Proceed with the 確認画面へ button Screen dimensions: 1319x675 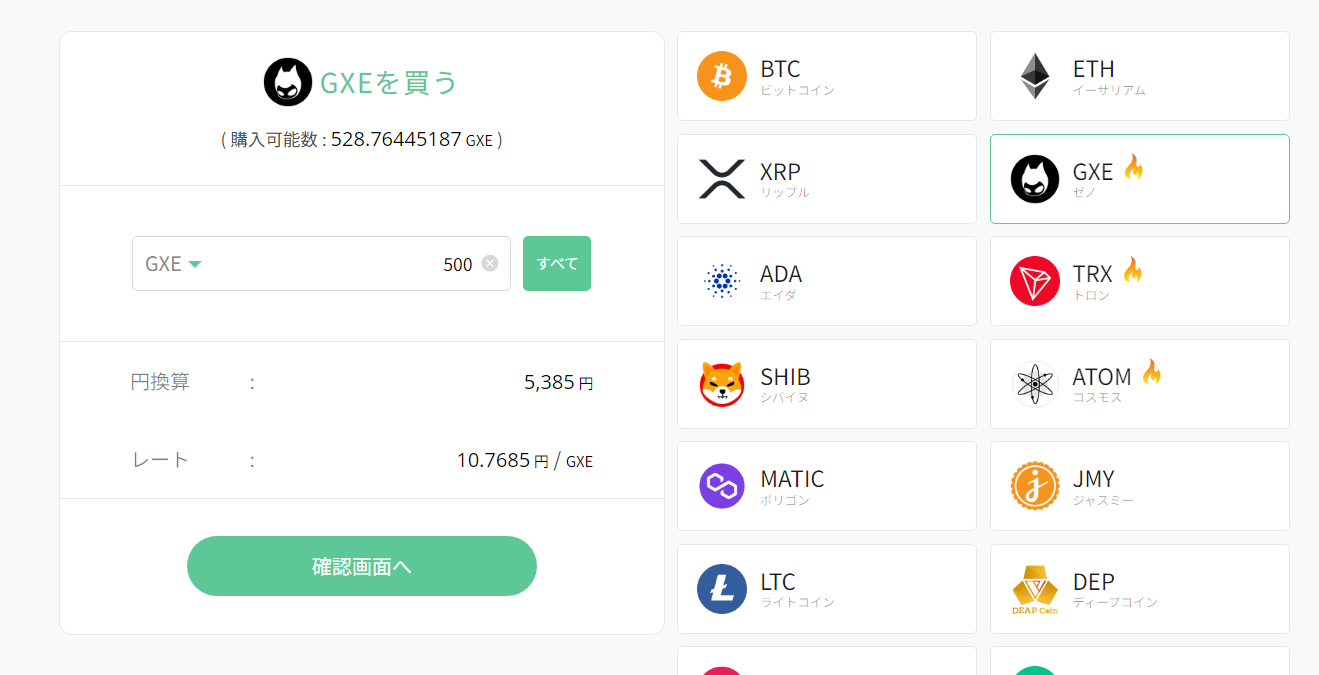[362, 566]
